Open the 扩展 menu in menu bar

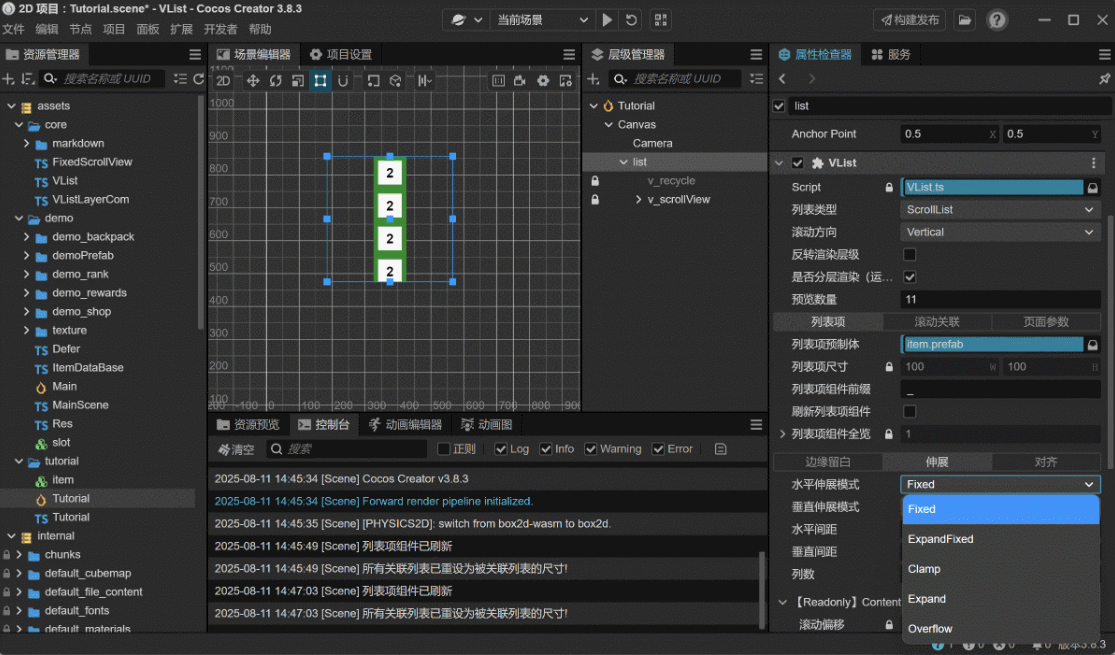pyautogui.click(x=181, y=29)
